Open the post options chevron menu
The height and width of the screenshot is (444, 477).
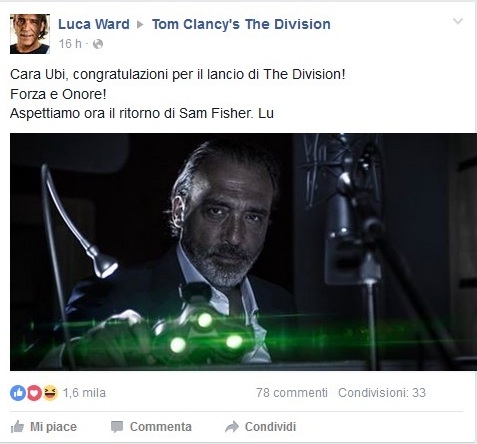(458, 21)
